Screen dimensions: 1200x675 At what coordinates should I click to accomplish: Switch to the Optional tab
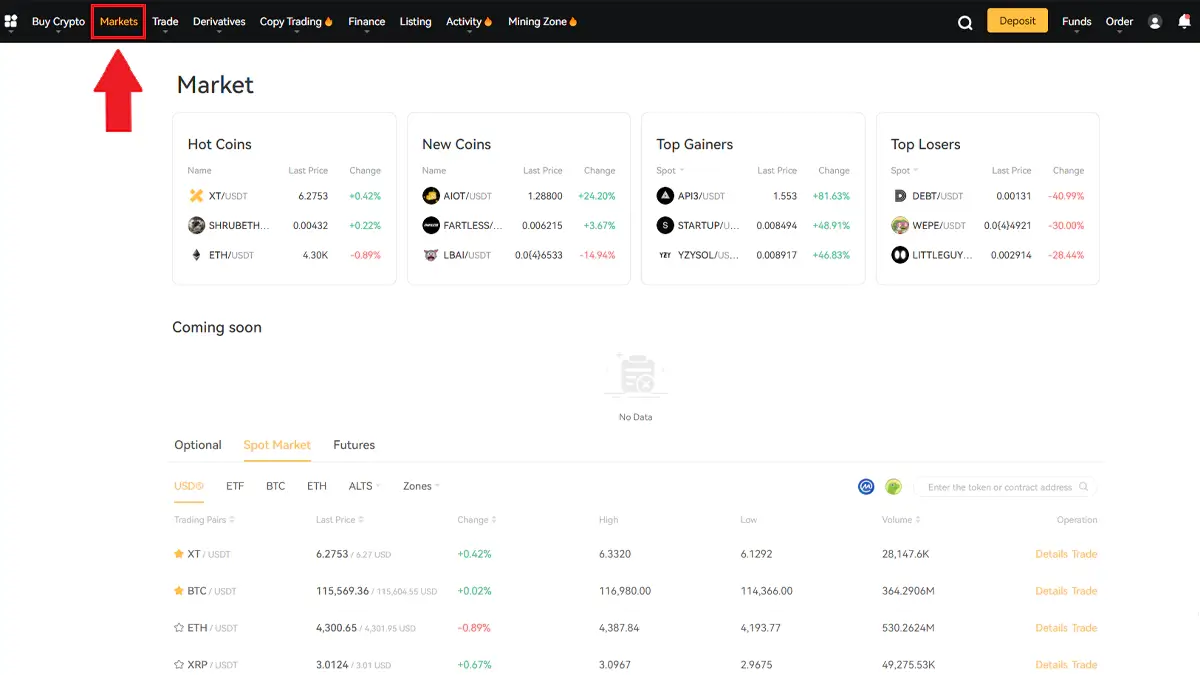198,445
